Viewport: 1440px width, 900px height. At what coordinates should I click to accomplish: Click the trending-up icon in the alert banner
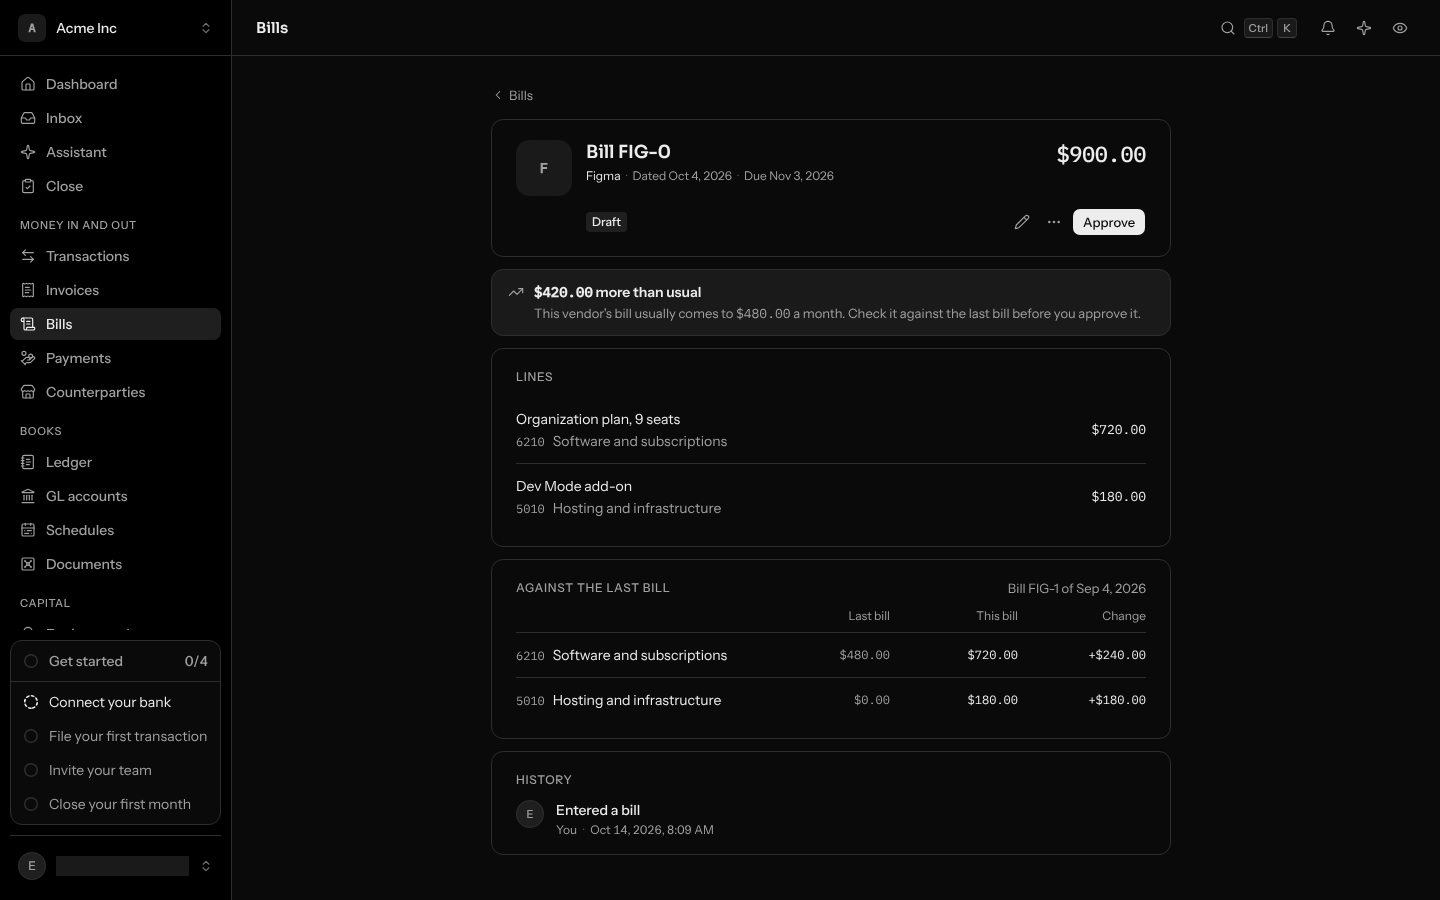[x=516, y=292]
